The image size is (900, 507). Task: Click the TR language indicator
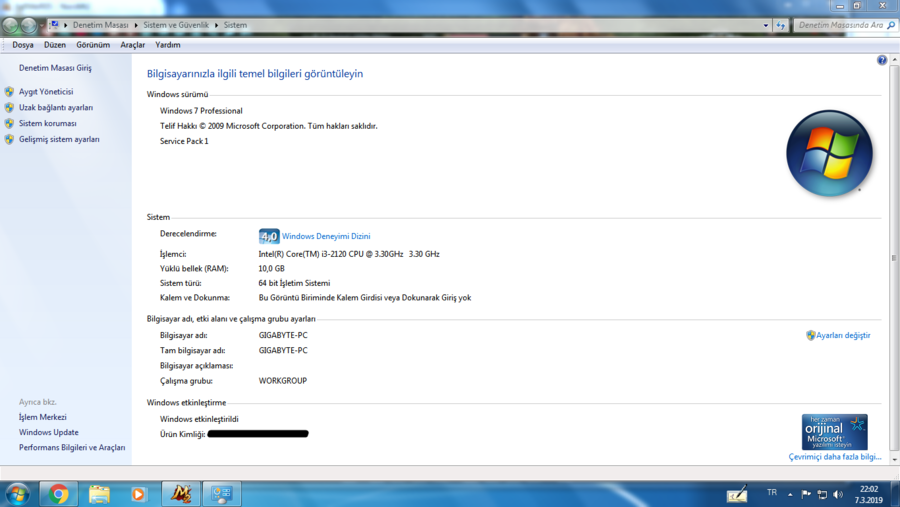[x=771, y=493]
